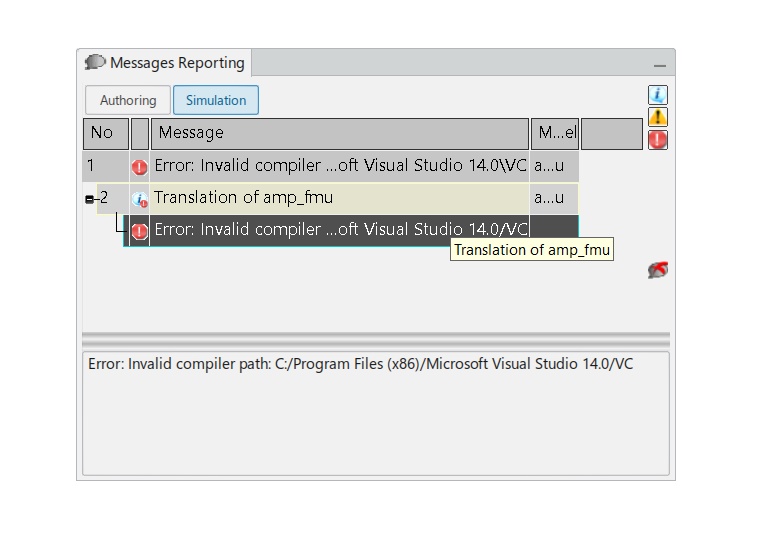The width and height of the screenshot is (766, 548).
Task: Click the M...el column header
Action: tap(555, 133)
